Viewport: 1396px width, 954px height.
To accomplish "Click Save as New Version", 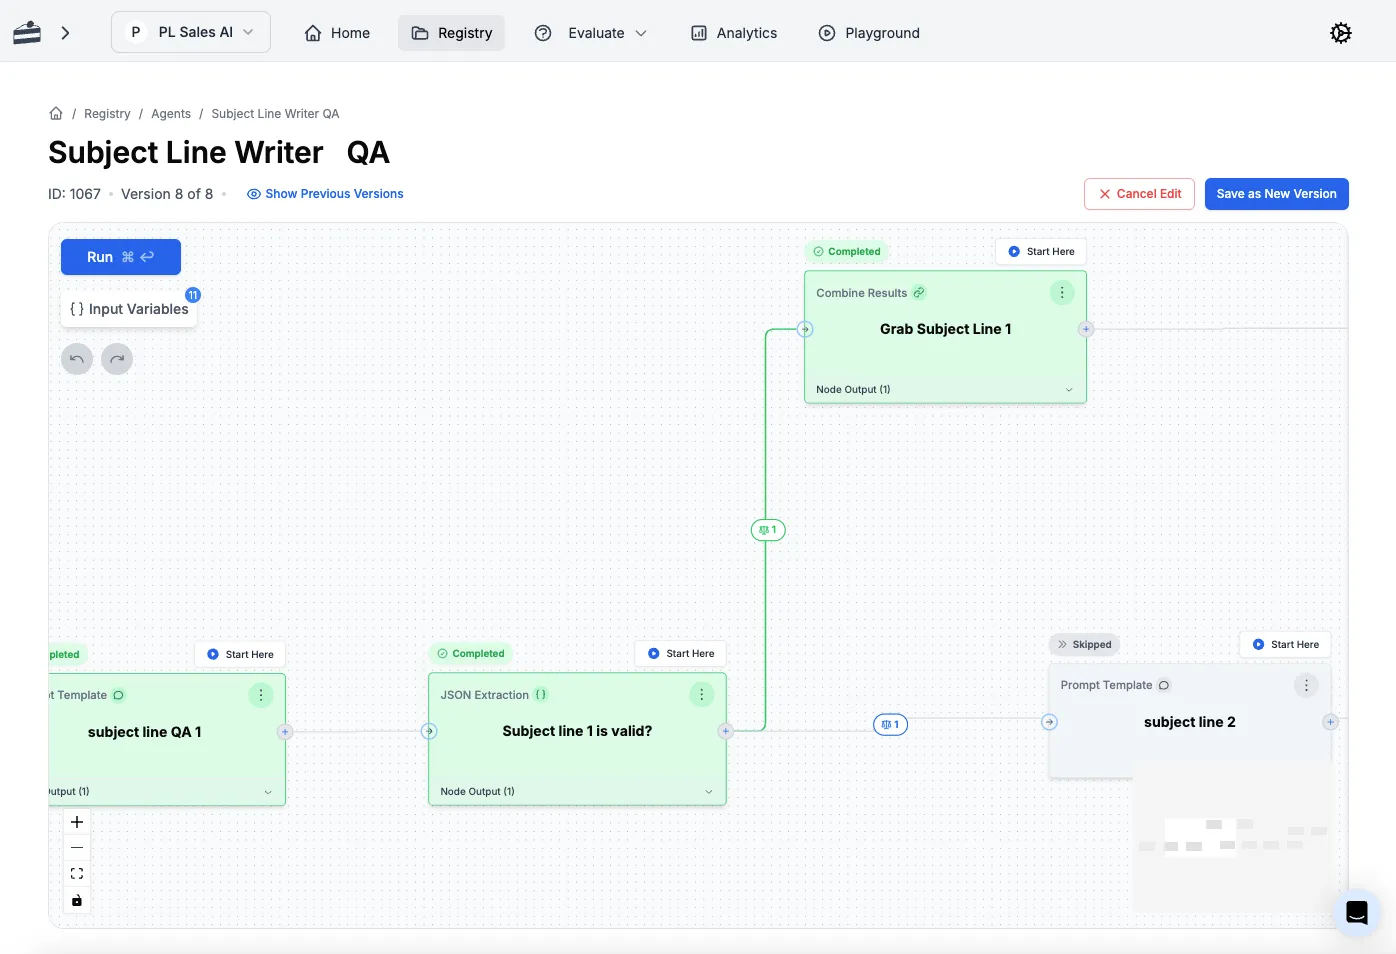I will click(x=1276, y=194).
